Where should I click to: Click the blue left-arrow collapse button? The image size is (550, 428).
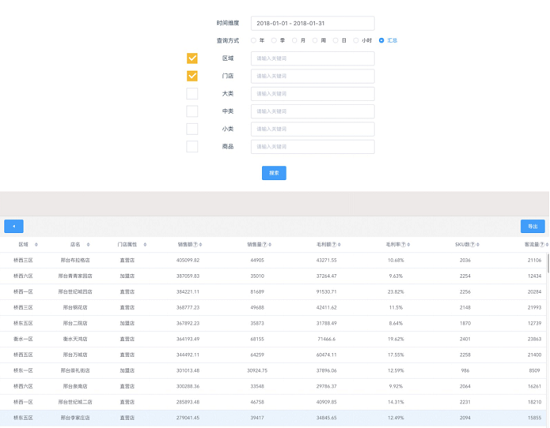click(x=14, y=226)
